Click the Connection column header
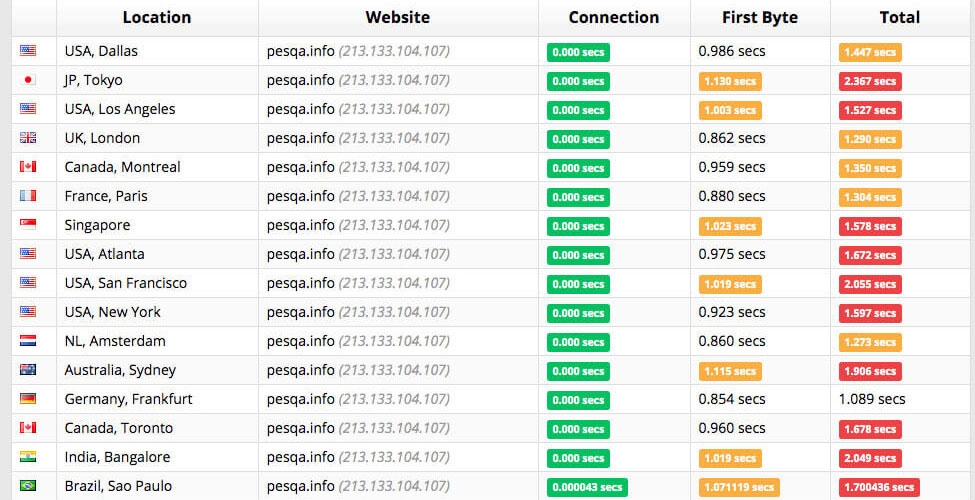The image size is (975, 500). point(614,17)
